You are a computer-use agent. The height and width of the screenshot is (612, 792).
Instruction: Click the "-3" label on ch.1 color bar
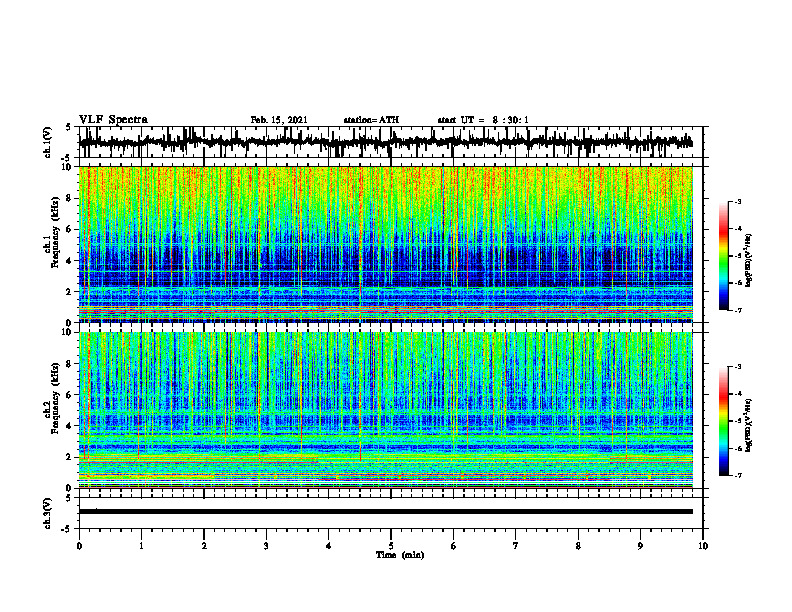coord(738,201)
